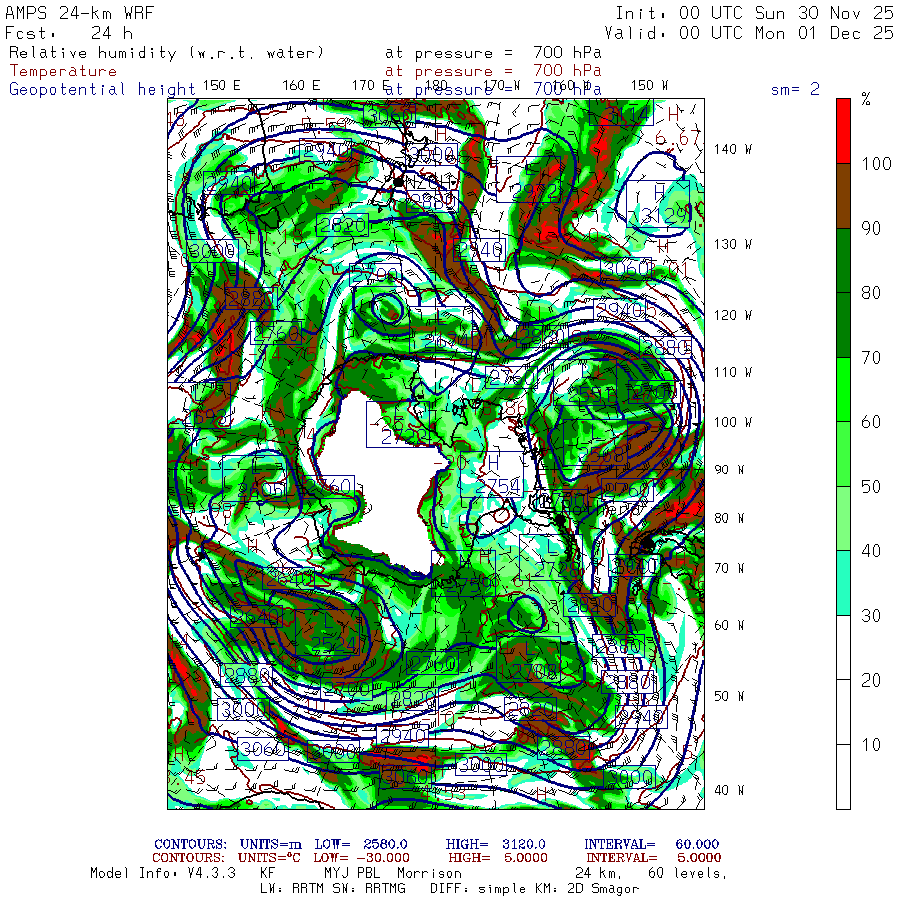Click the '120 W' longitude label
This screenshot has height=900, width=900.
tap(733, 315)
